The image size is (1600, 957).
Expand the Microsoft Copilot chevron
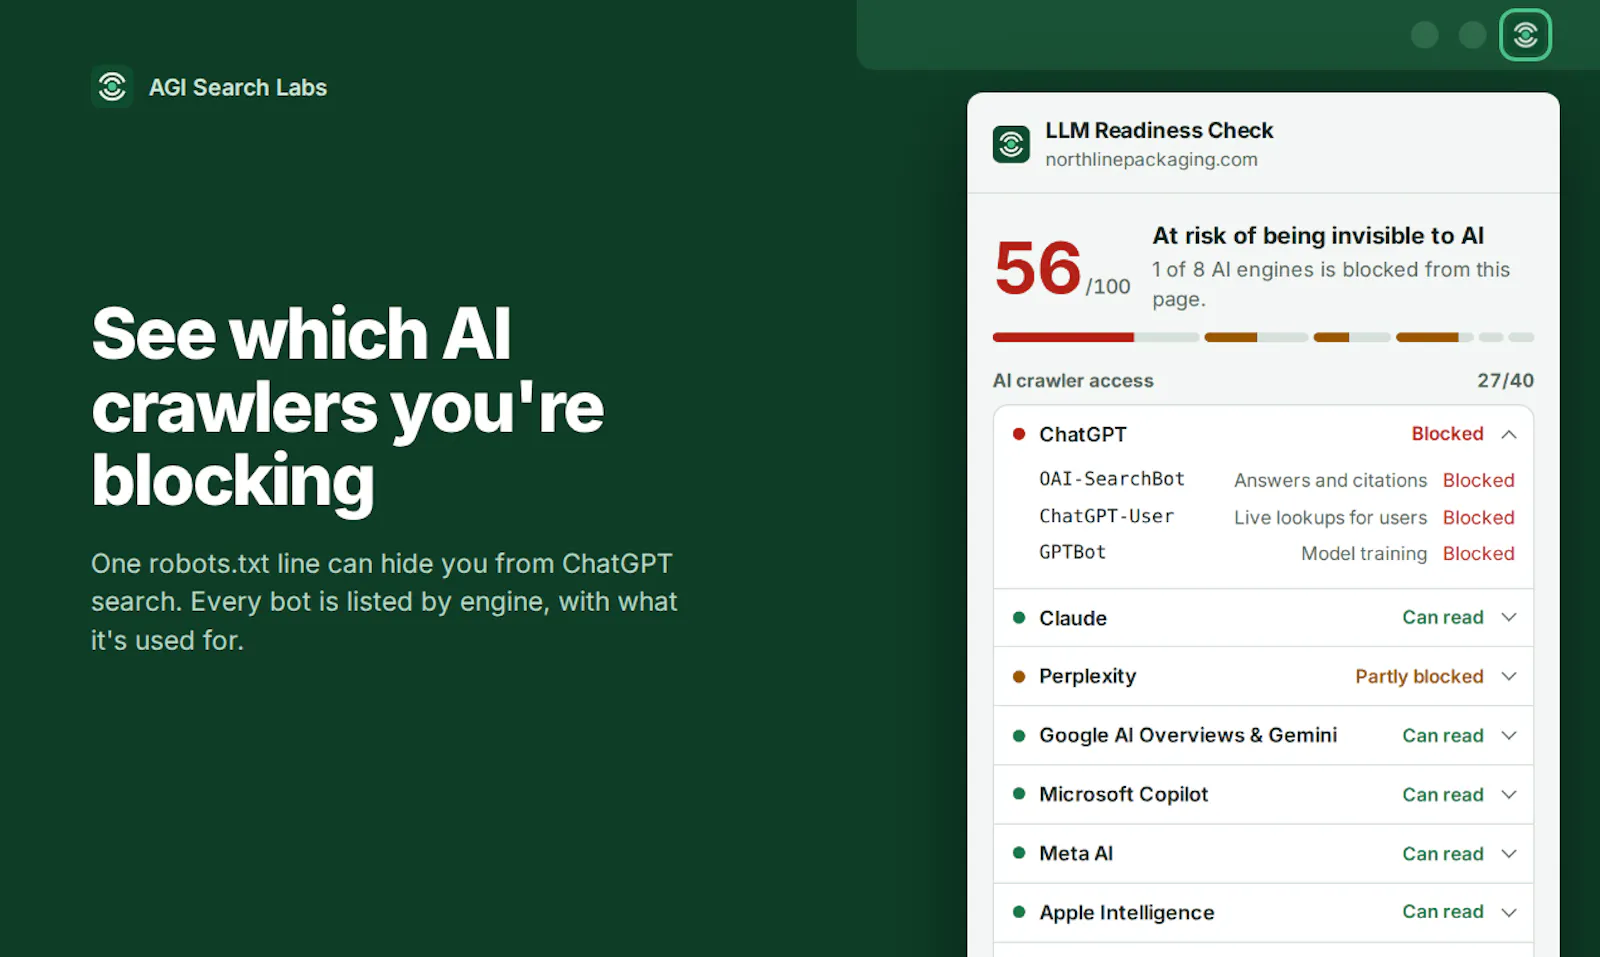tap(1509, 795)
